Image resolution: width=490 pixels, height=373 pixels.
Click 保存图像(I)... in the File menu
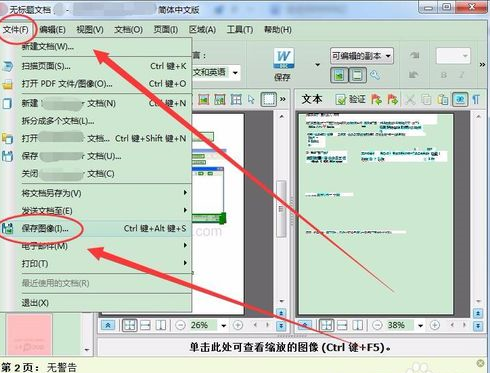tap(97, 229)
